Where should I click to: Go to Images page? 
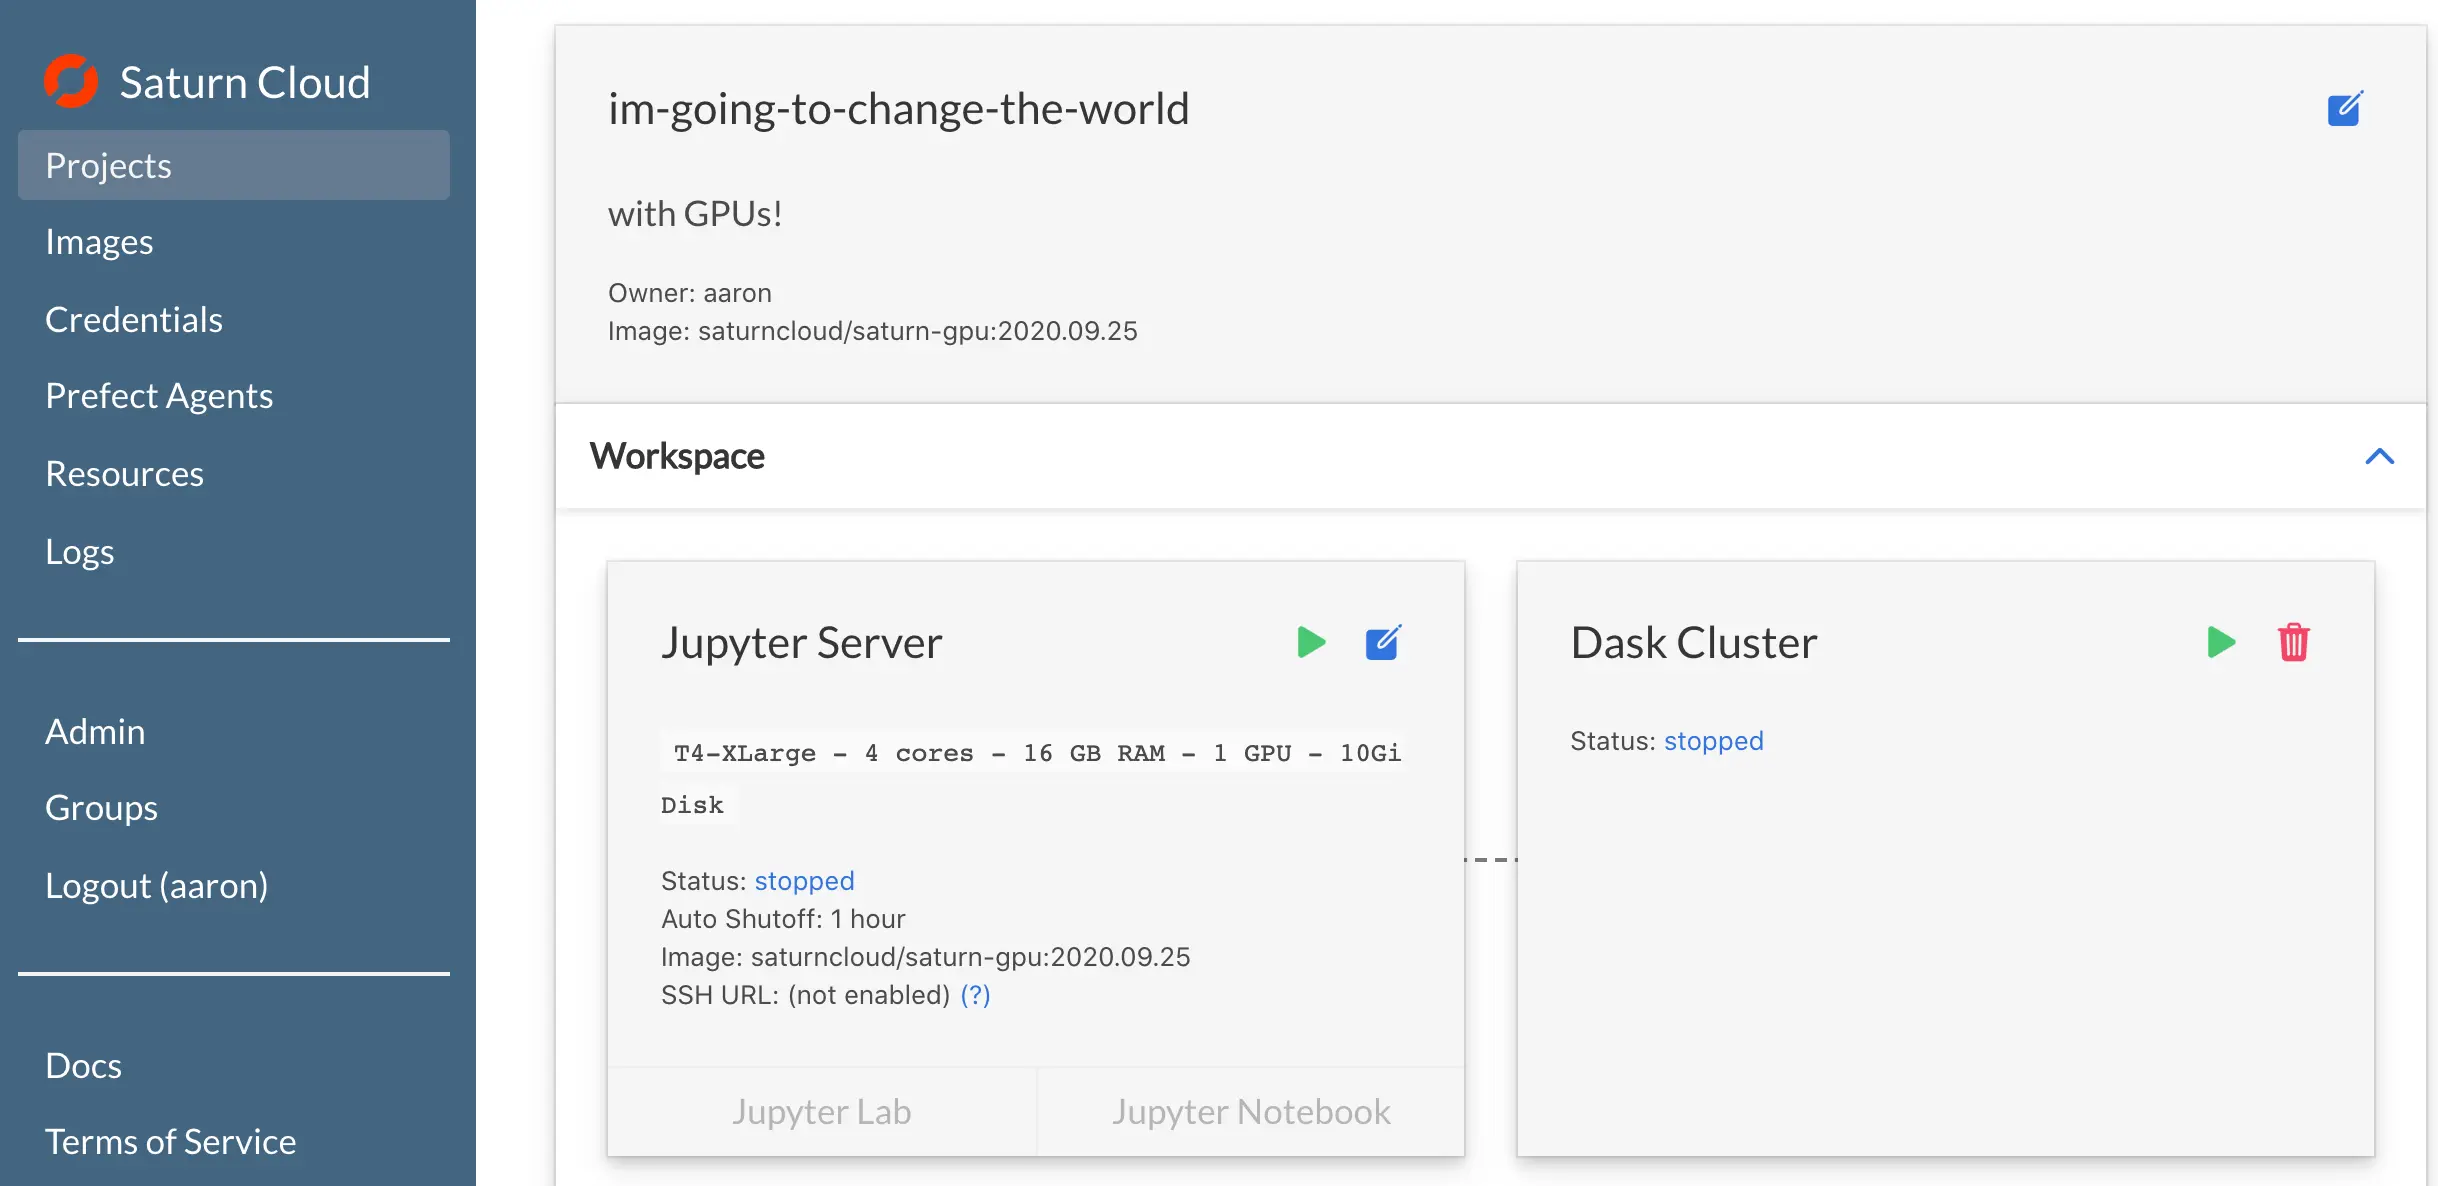click(99, 242)
